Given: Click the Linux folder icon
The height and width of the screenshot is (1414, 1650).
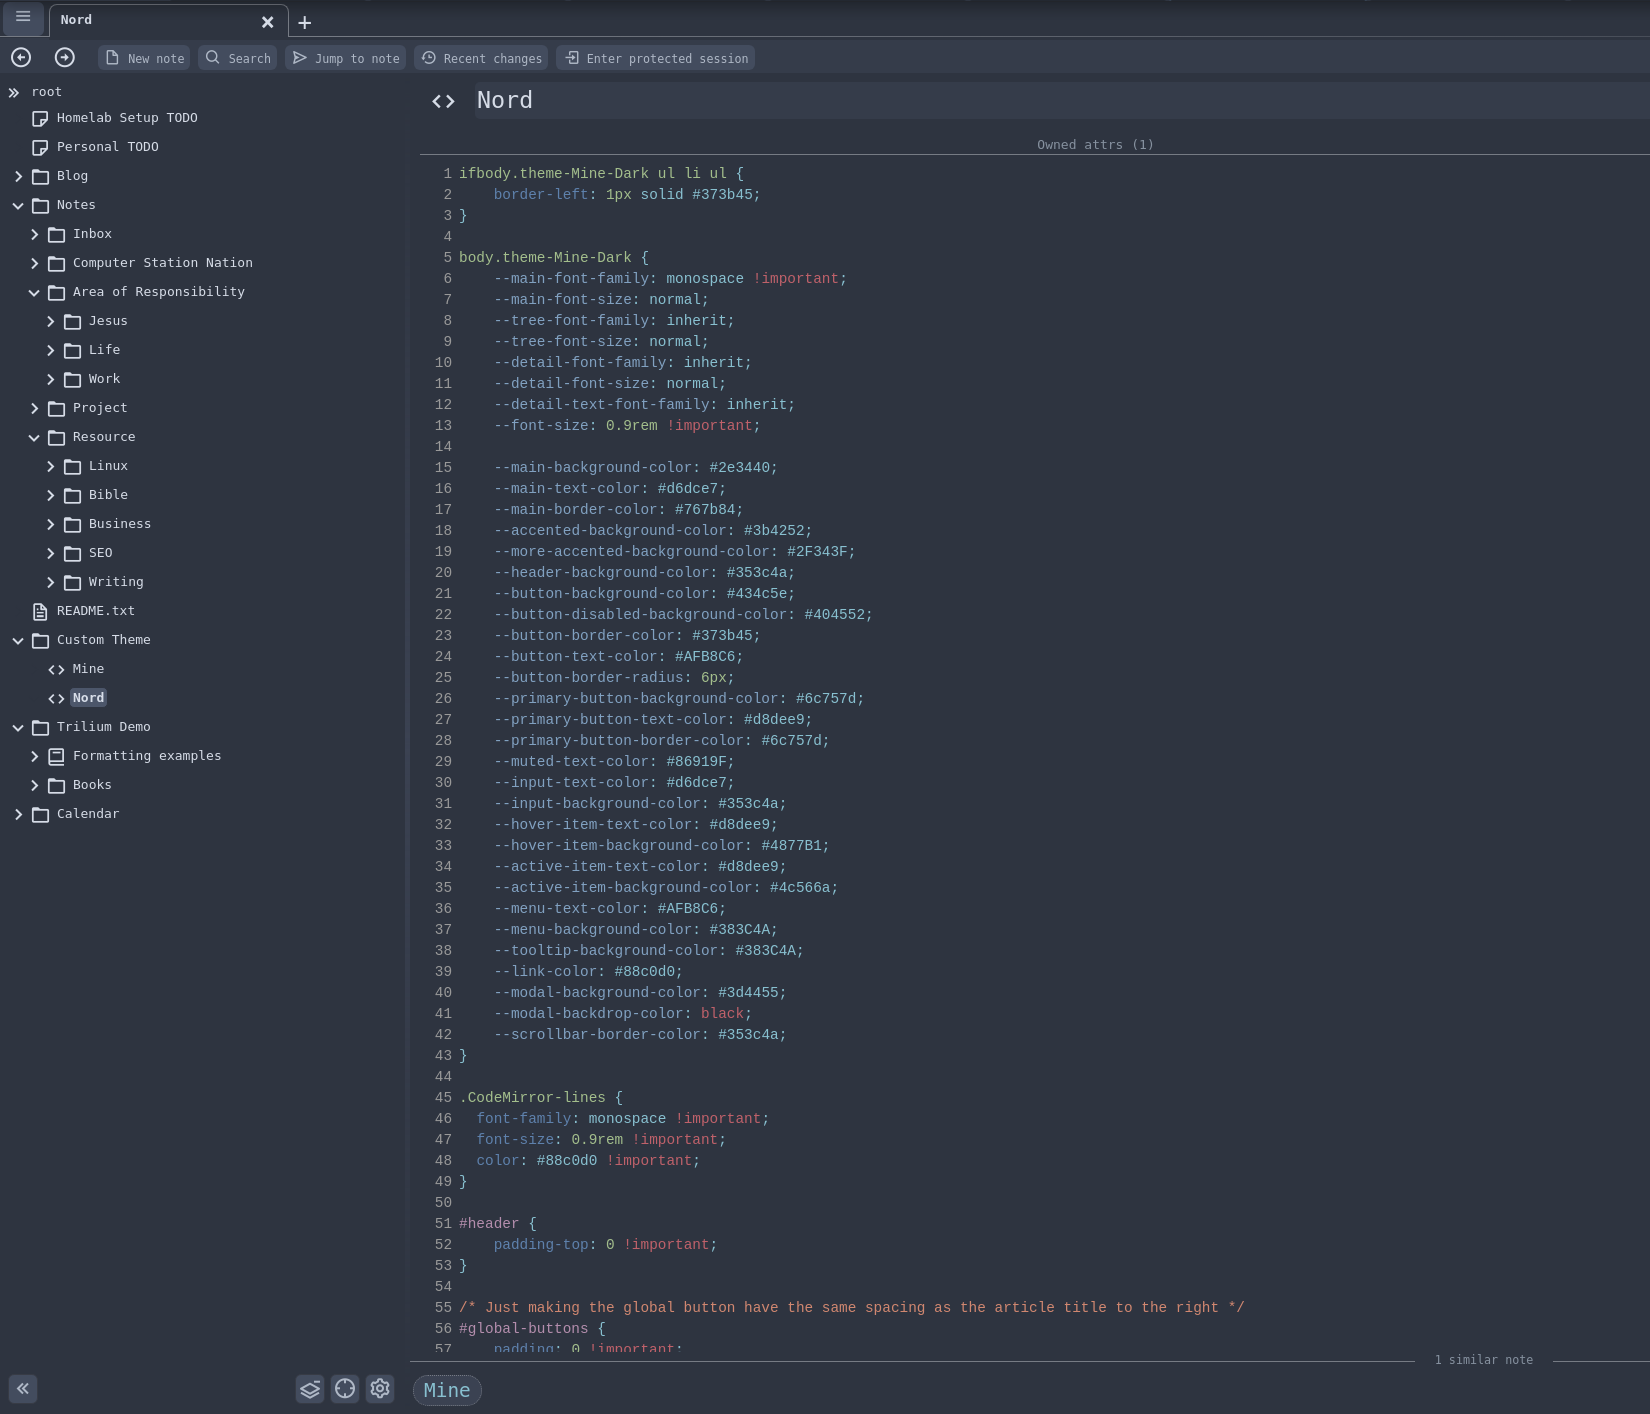Looking at the screenshot, I should [x=72, y=466].
